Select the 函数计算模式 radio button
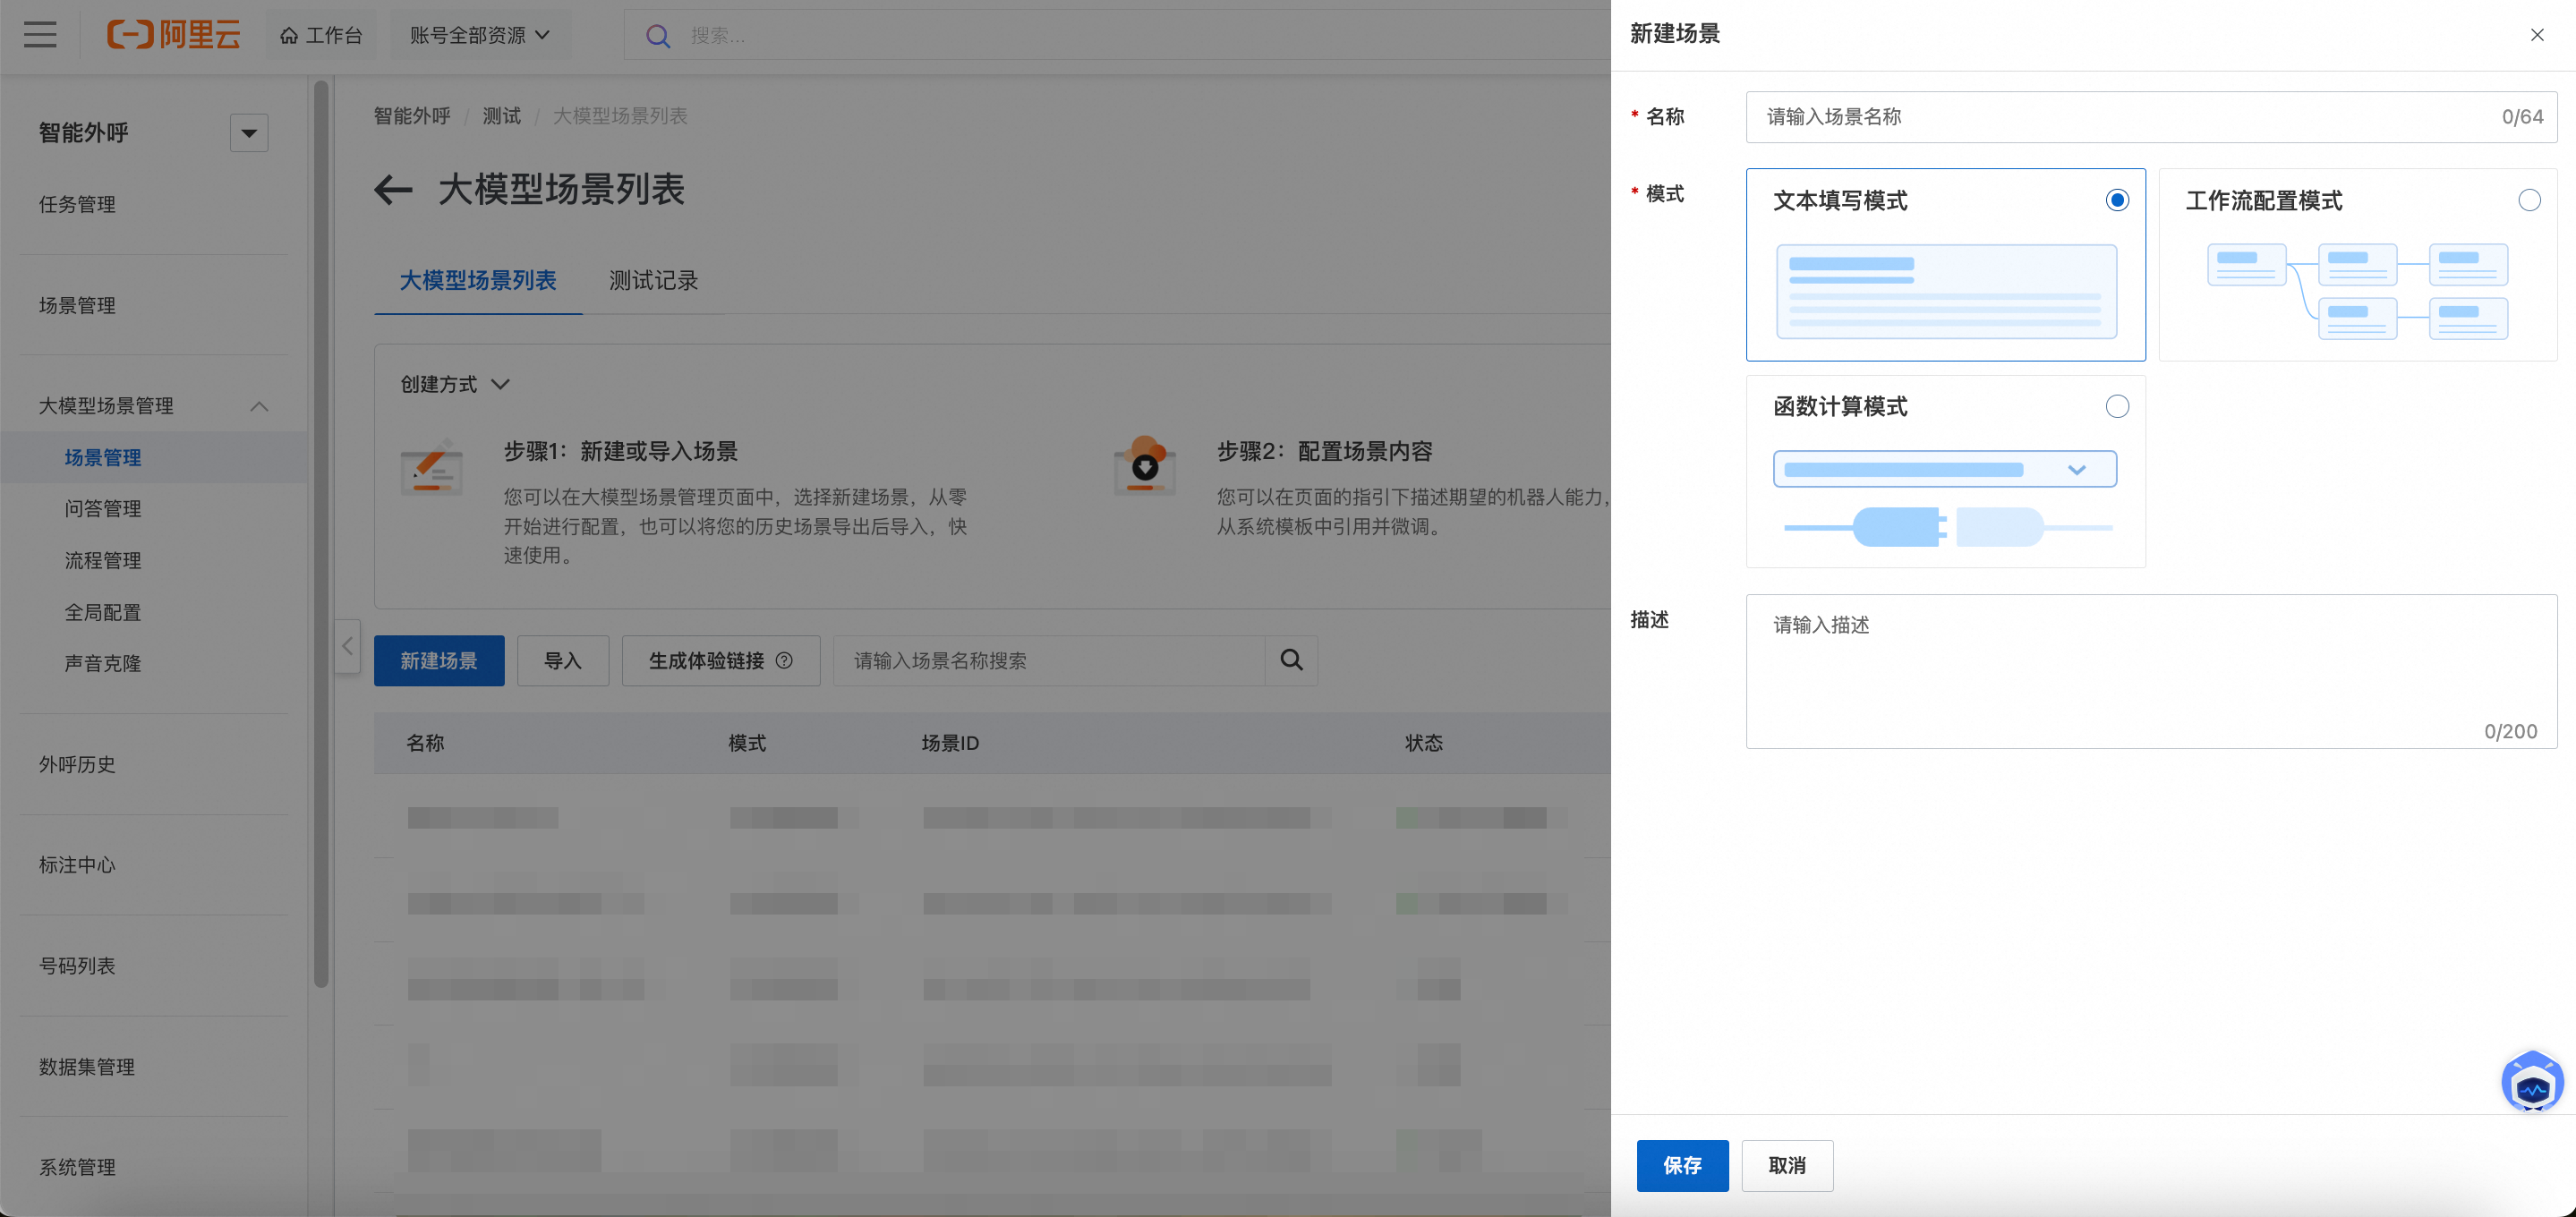 (2116, 407)
